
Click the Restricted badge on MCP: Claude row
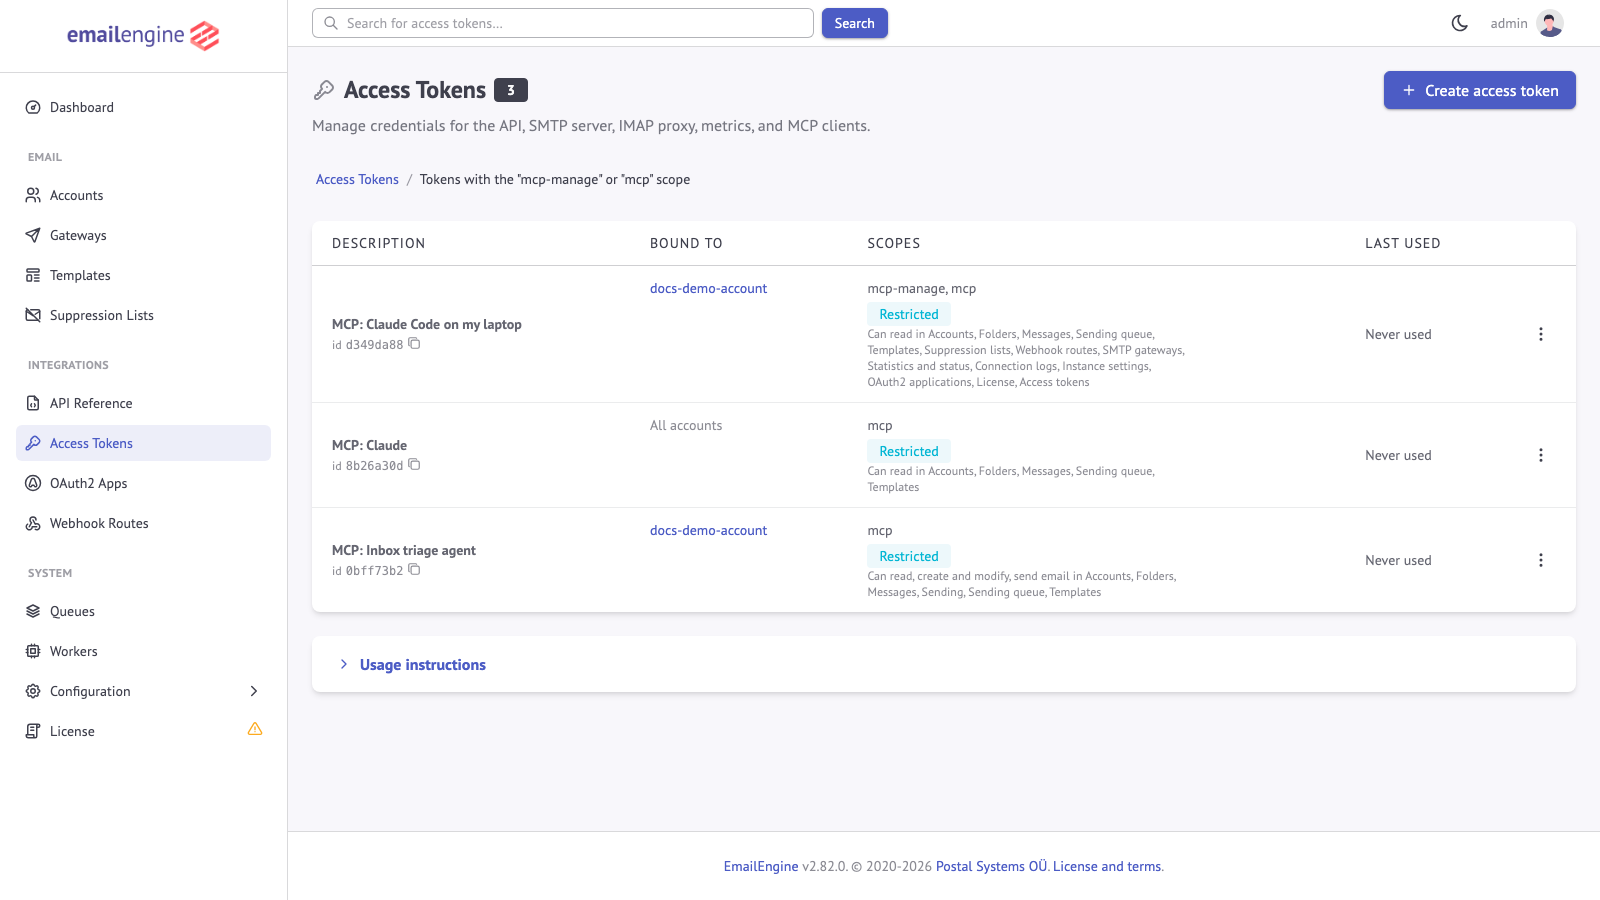coord(909,451)
